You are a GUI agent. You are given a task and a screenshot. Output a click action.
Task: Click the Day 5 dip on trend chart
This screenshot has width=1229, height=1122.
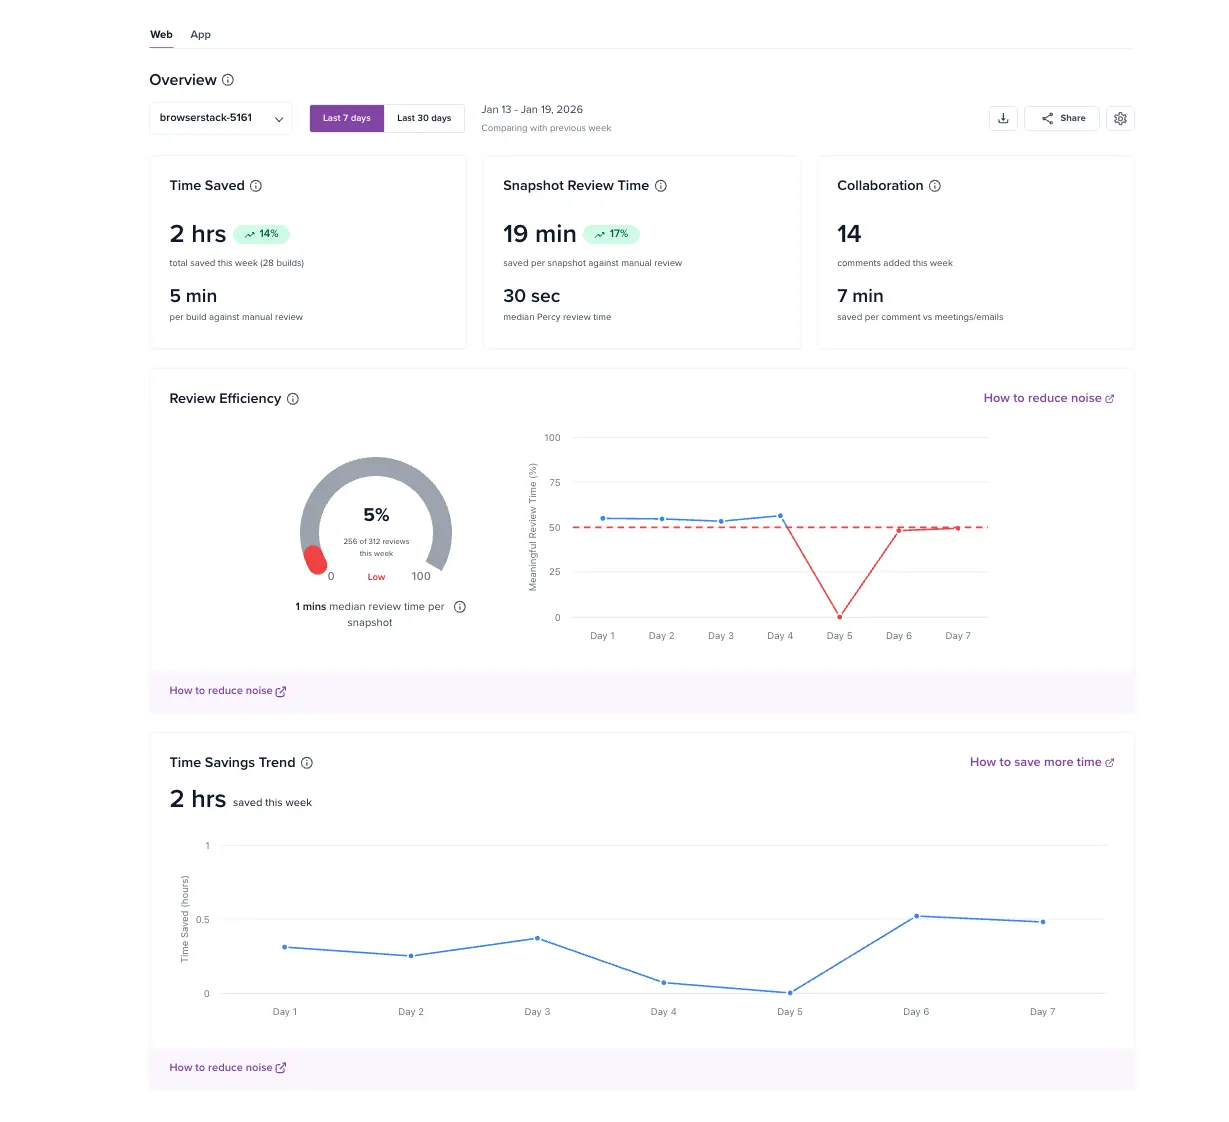(789, 992)
